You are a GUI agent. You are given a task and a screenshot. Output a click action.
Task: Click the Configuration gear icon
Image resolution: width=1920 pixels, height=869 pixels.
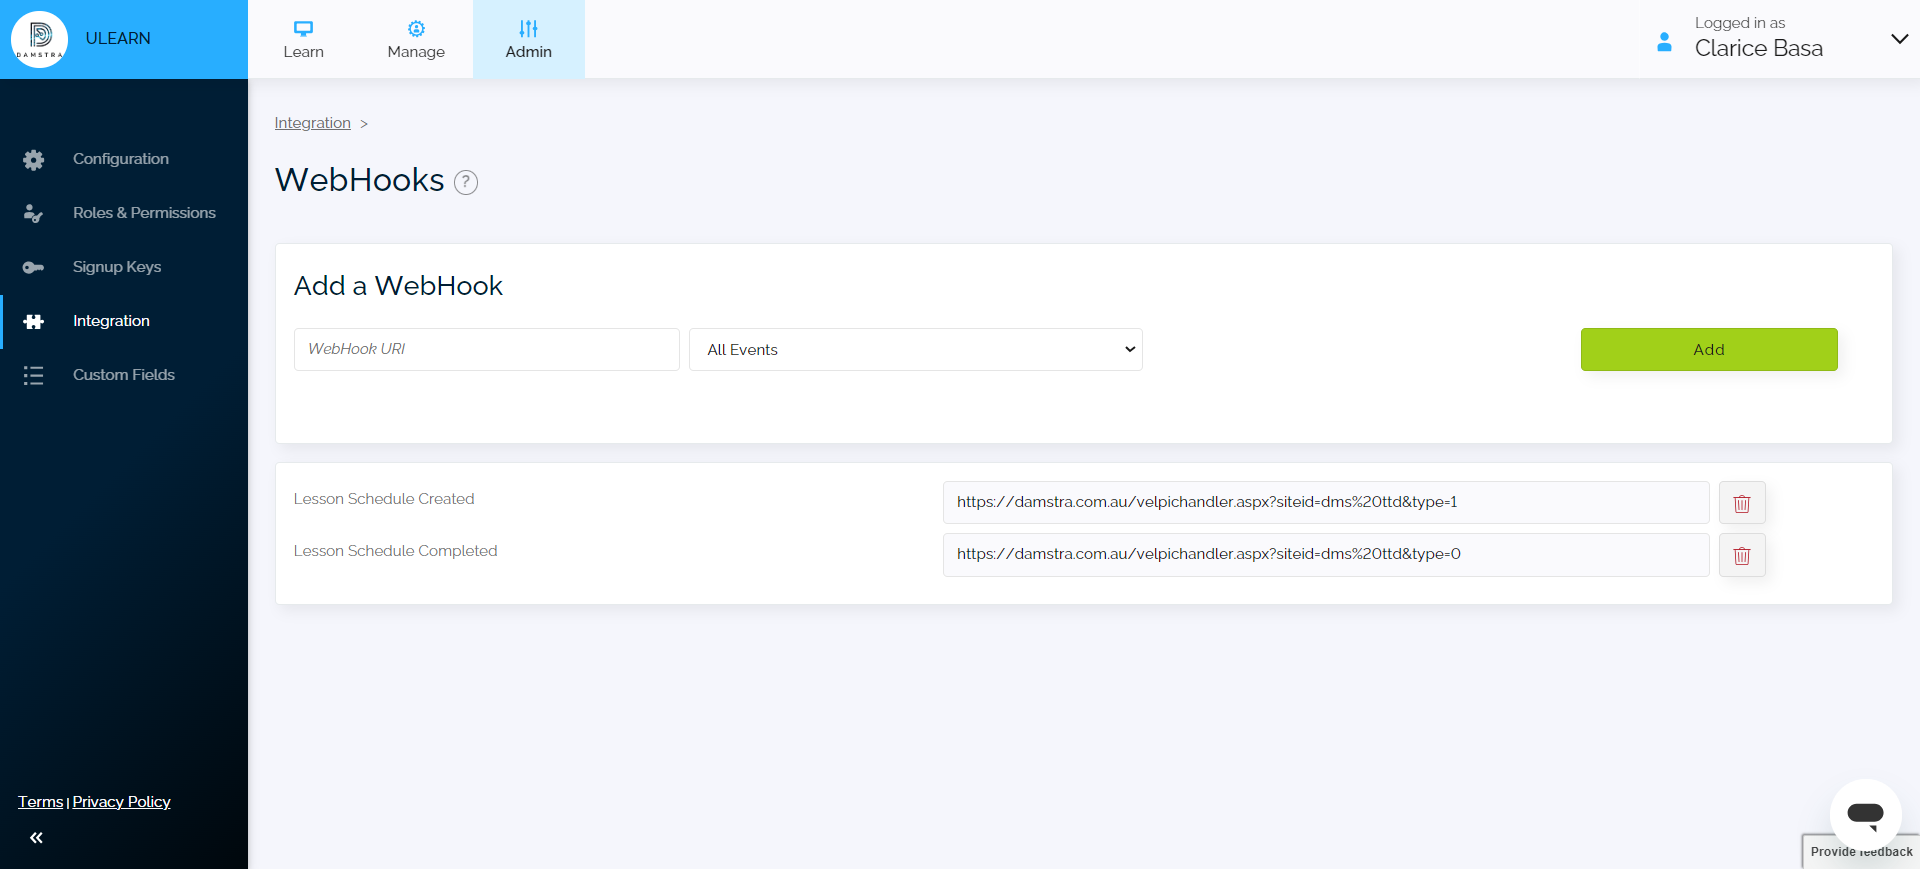(34, 159)
